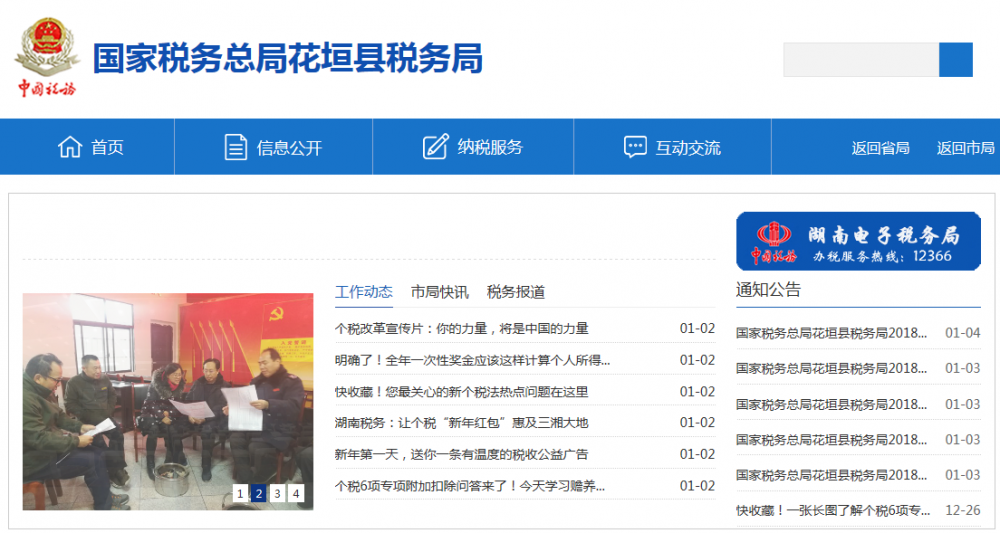Image resolution: width=1000 pixels, height=533 pixels.
Task: Click the chat bubble icon beside 互动交流
Action: pos(635,147)
